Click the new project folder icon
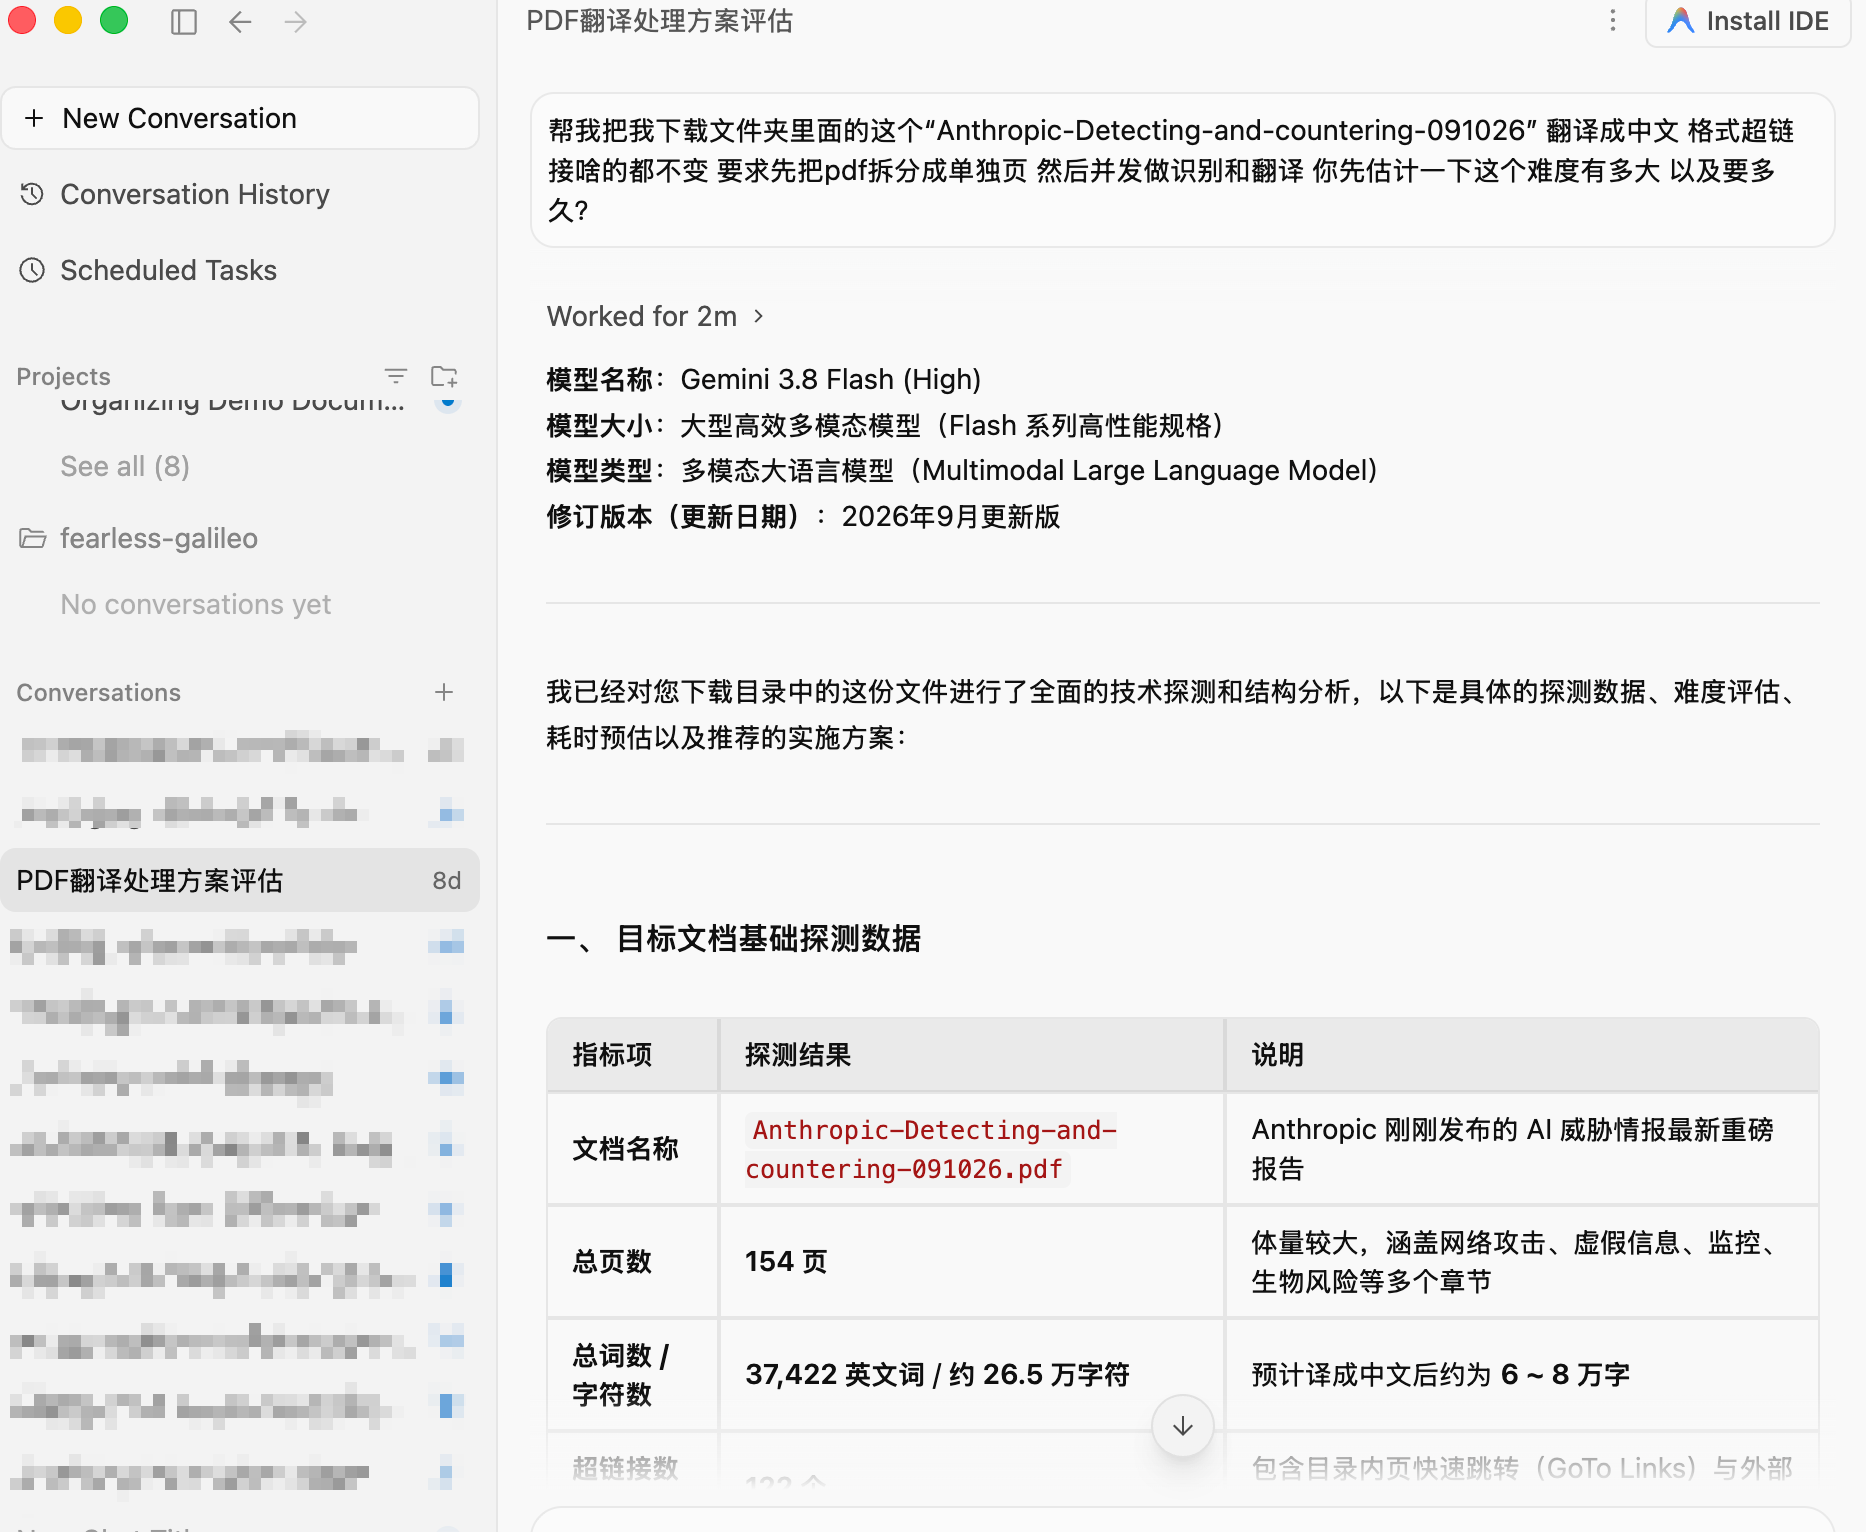 444,376
